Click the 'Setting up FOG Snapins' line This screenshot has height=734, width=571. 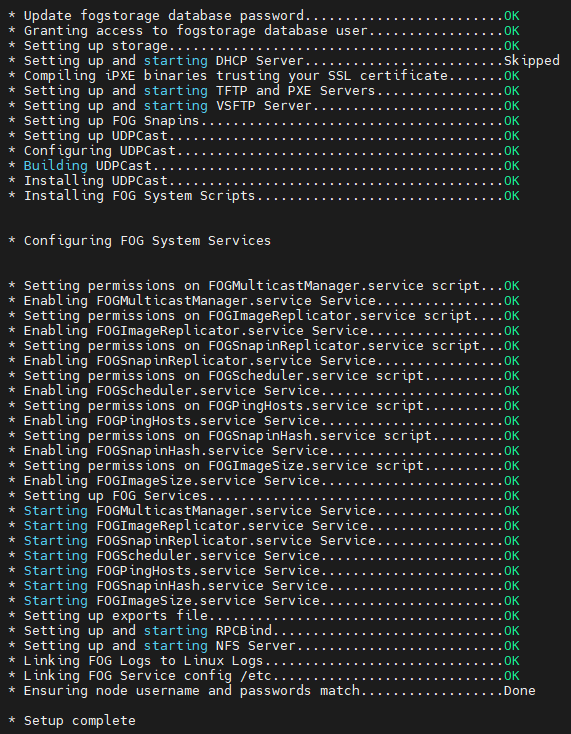tap(264, 121)
